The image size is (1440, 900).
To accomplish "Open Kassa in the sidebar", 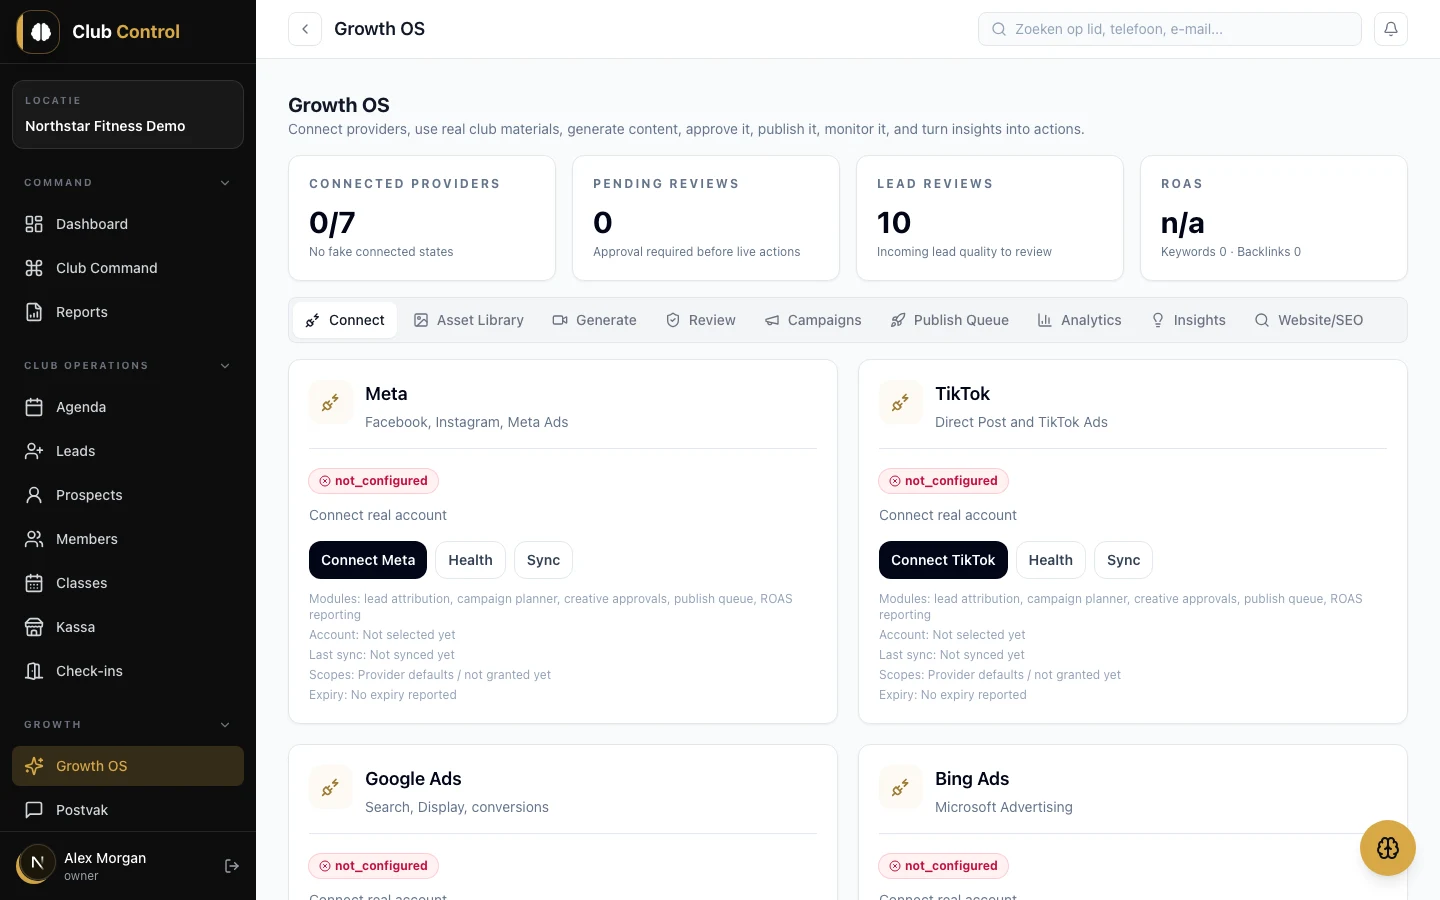I will click(128, 627).
